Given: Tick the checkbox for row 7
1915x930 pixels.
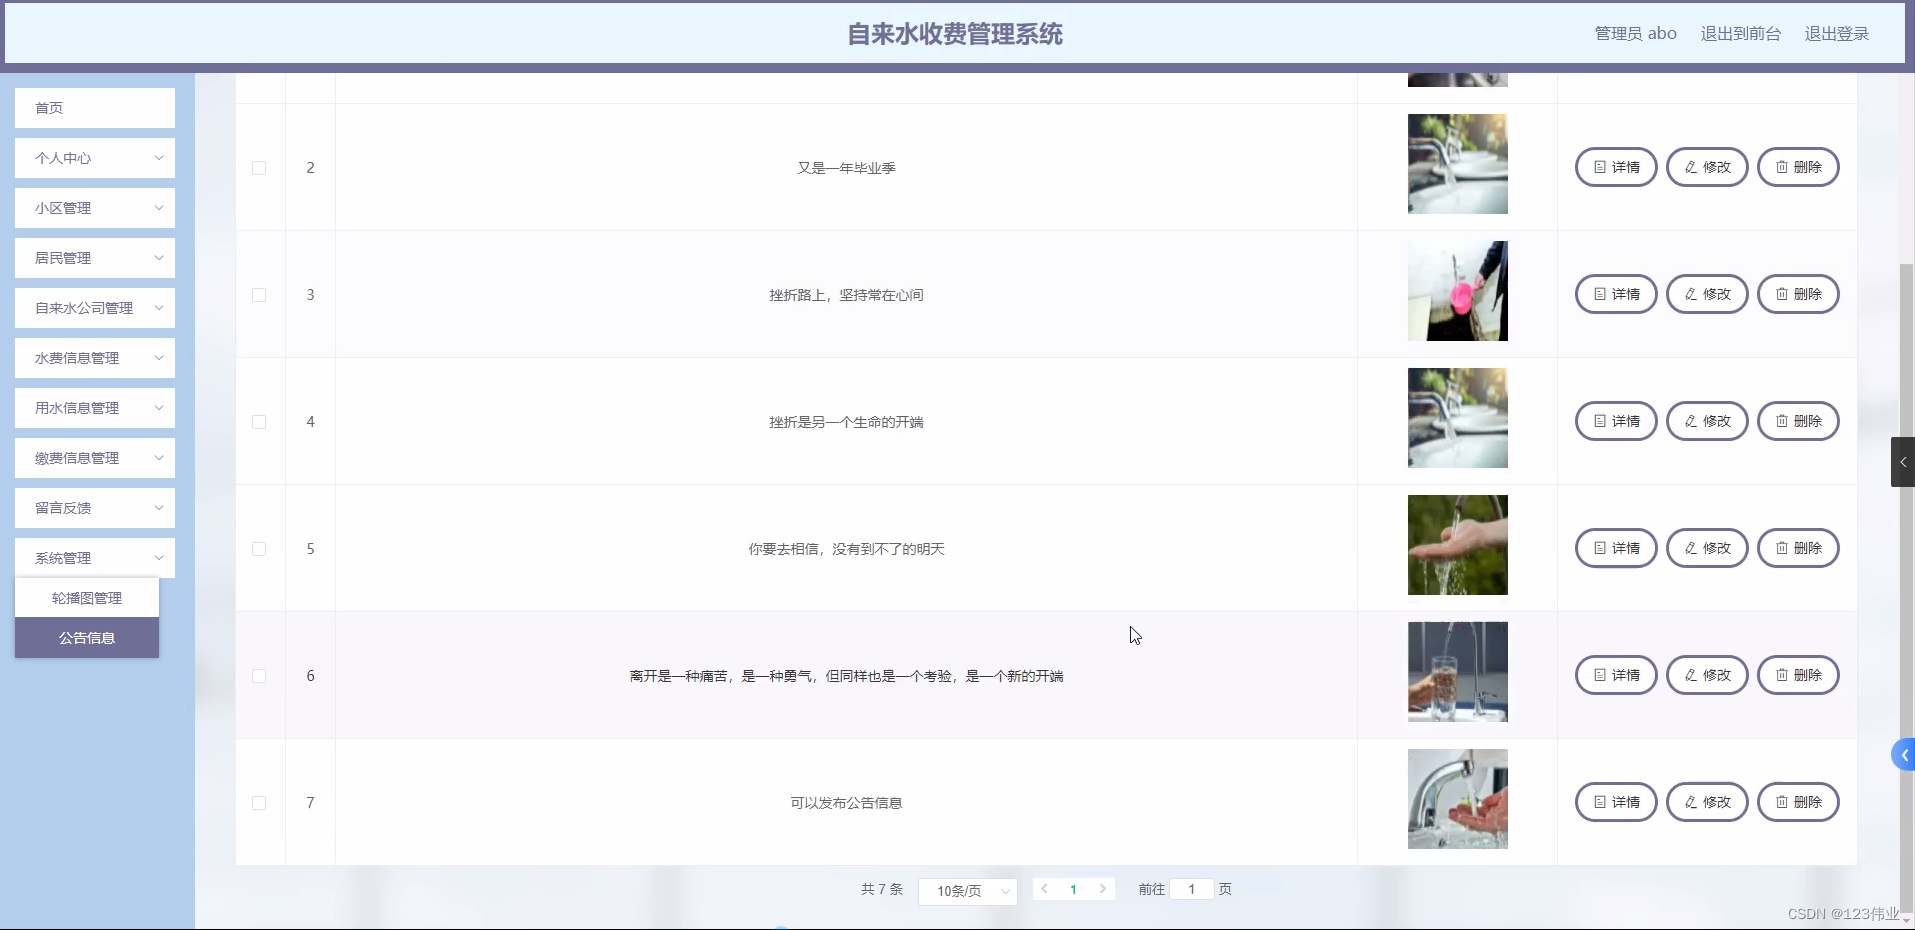Looking at the screenshot, I should (x=259, y=803).
